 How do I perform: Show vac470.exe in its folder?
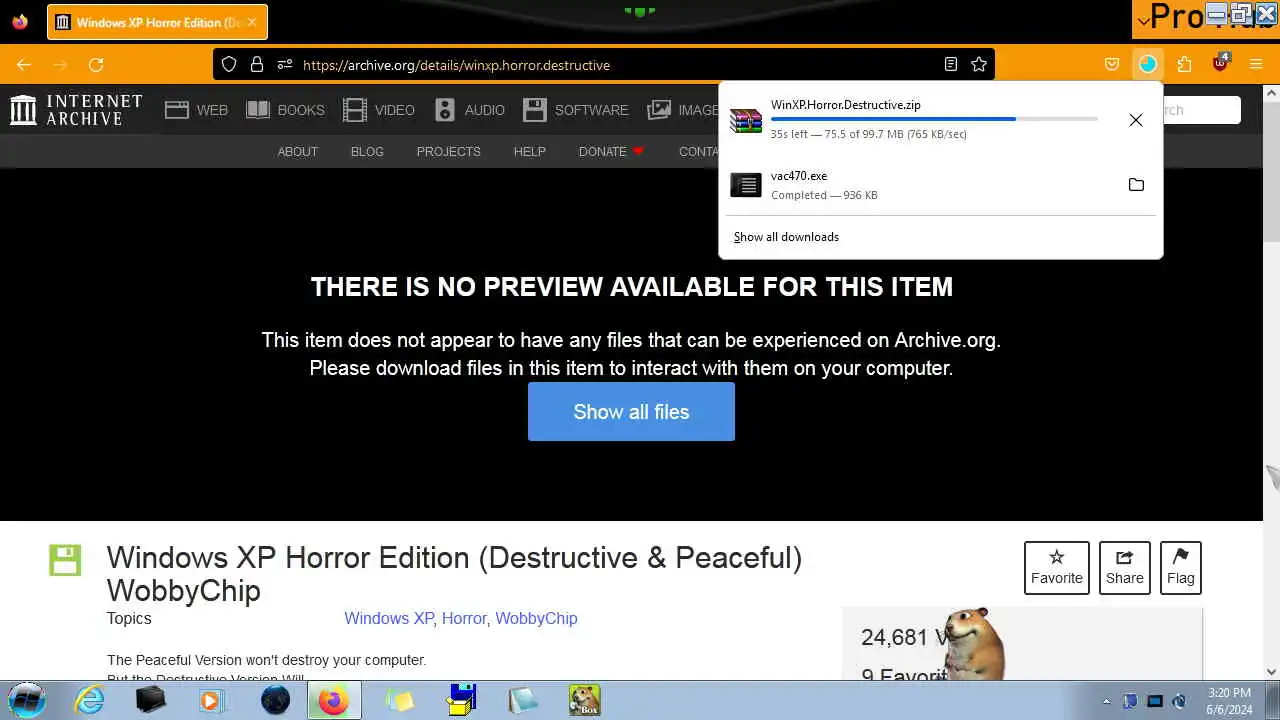1136,185
